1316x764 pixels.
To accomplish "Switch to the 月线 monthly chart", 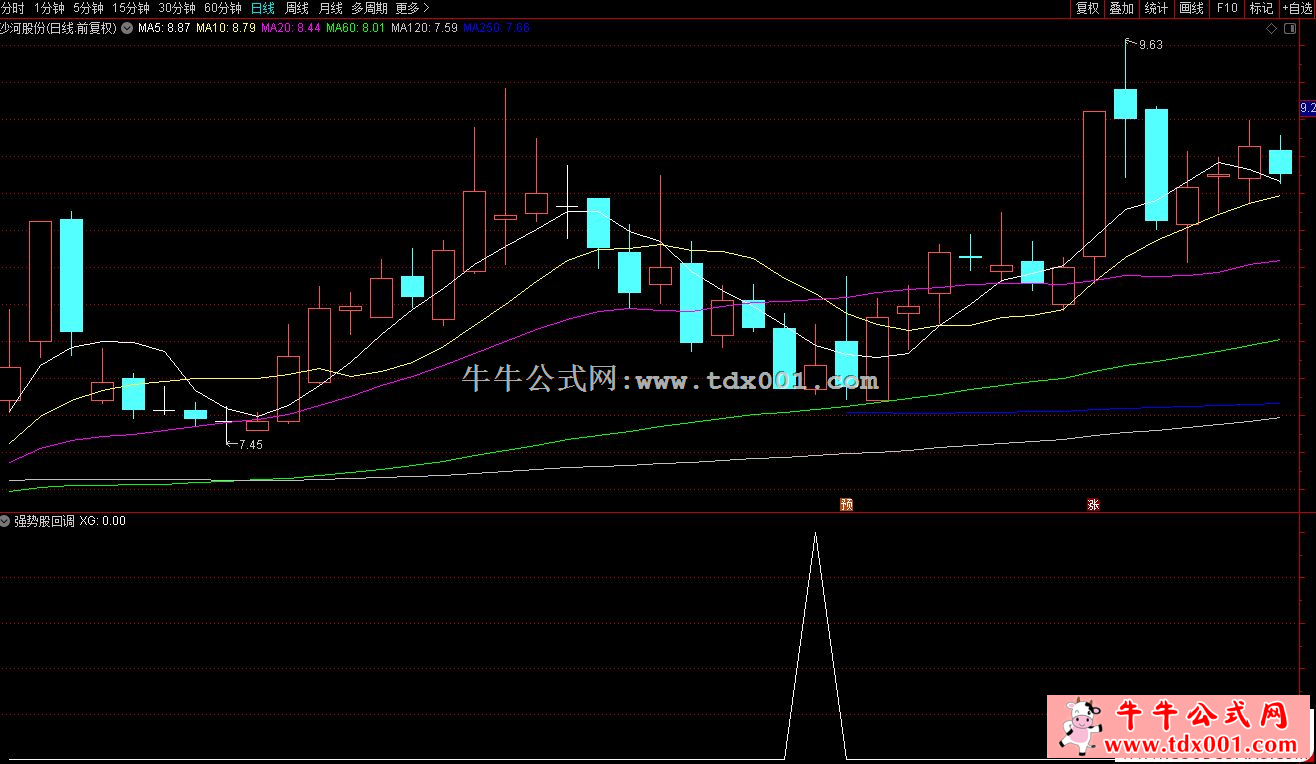I will pyautogui.click(x=330, y=8).
